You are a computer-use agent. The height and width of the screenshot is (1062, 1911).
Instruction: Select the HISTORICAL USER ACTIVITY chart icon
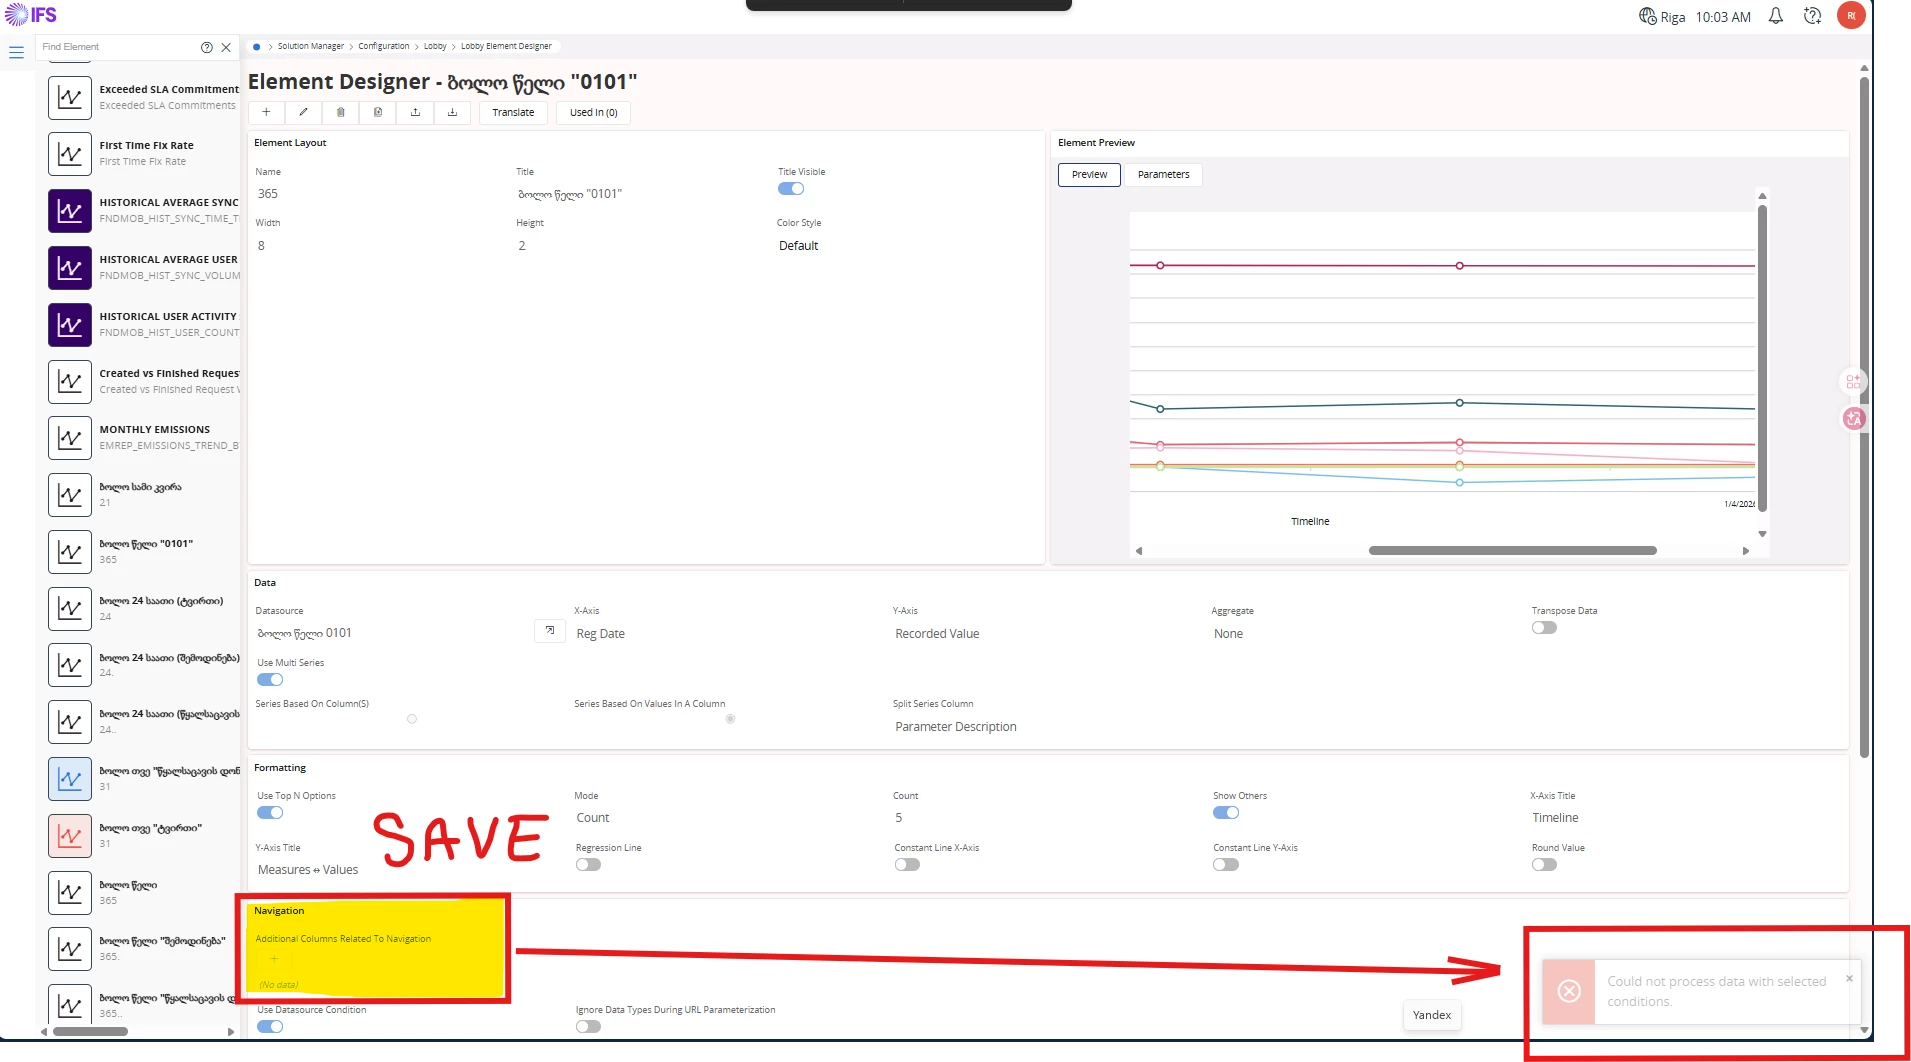70,325
